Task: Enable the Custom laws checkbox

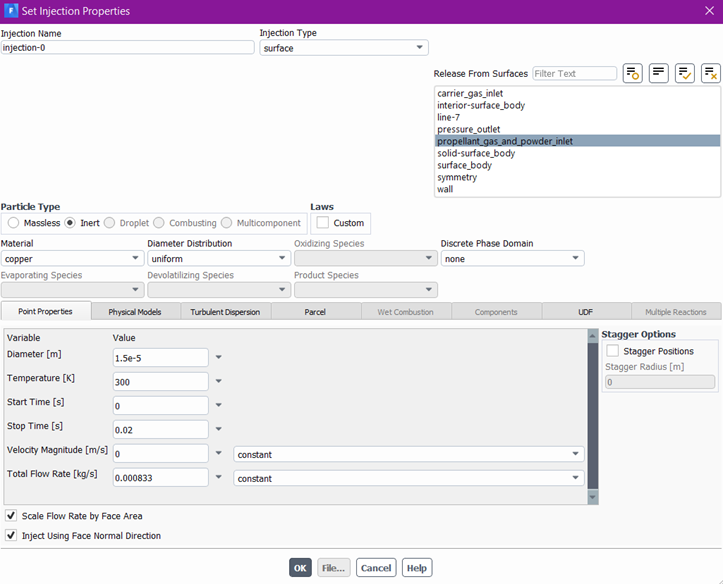Action: pyautogui.click(x=323, y=223)
